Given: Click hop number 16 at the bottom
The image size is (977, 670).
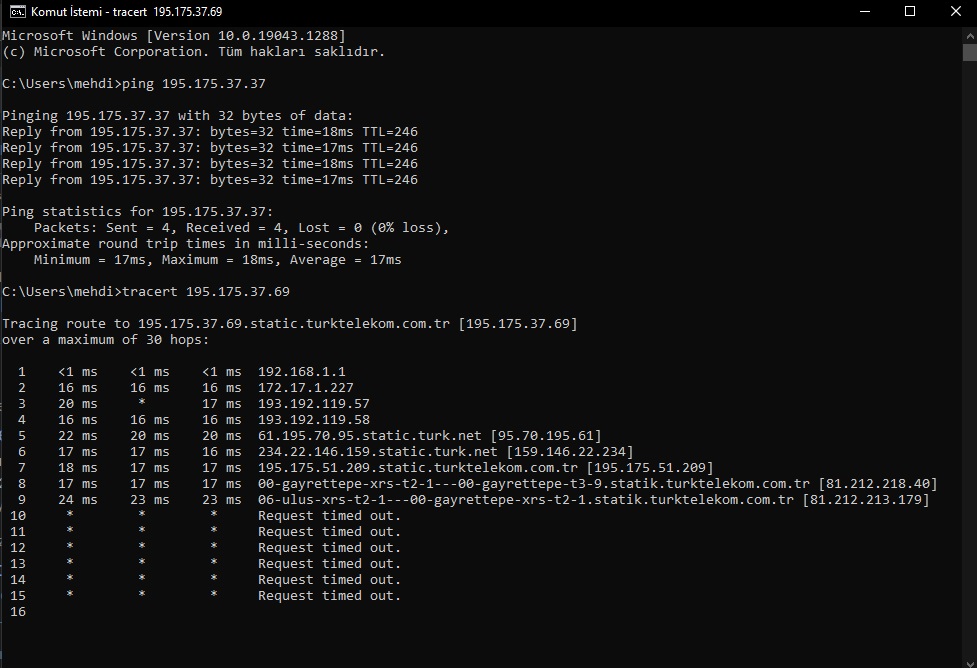Looking at the screenshot, I should click(18, 612).
